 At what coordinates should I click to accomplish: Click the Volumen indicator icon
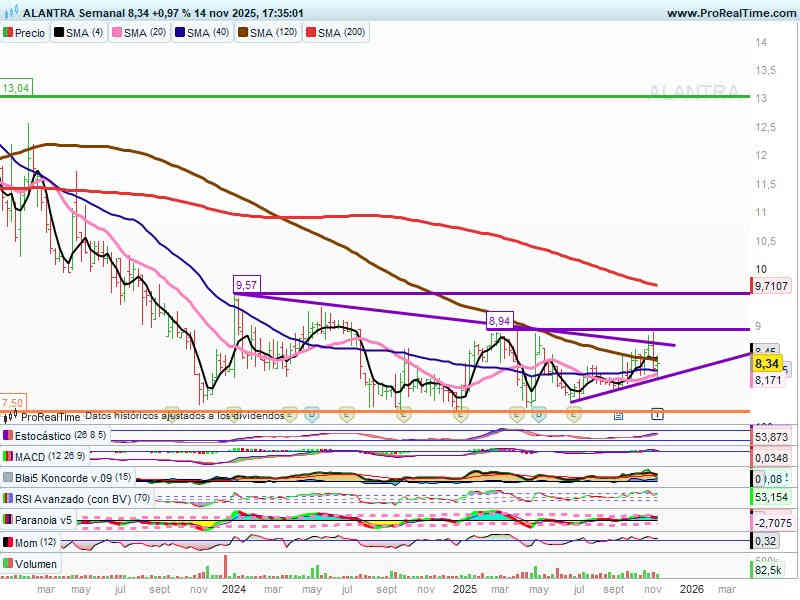[x=8, y=564]
